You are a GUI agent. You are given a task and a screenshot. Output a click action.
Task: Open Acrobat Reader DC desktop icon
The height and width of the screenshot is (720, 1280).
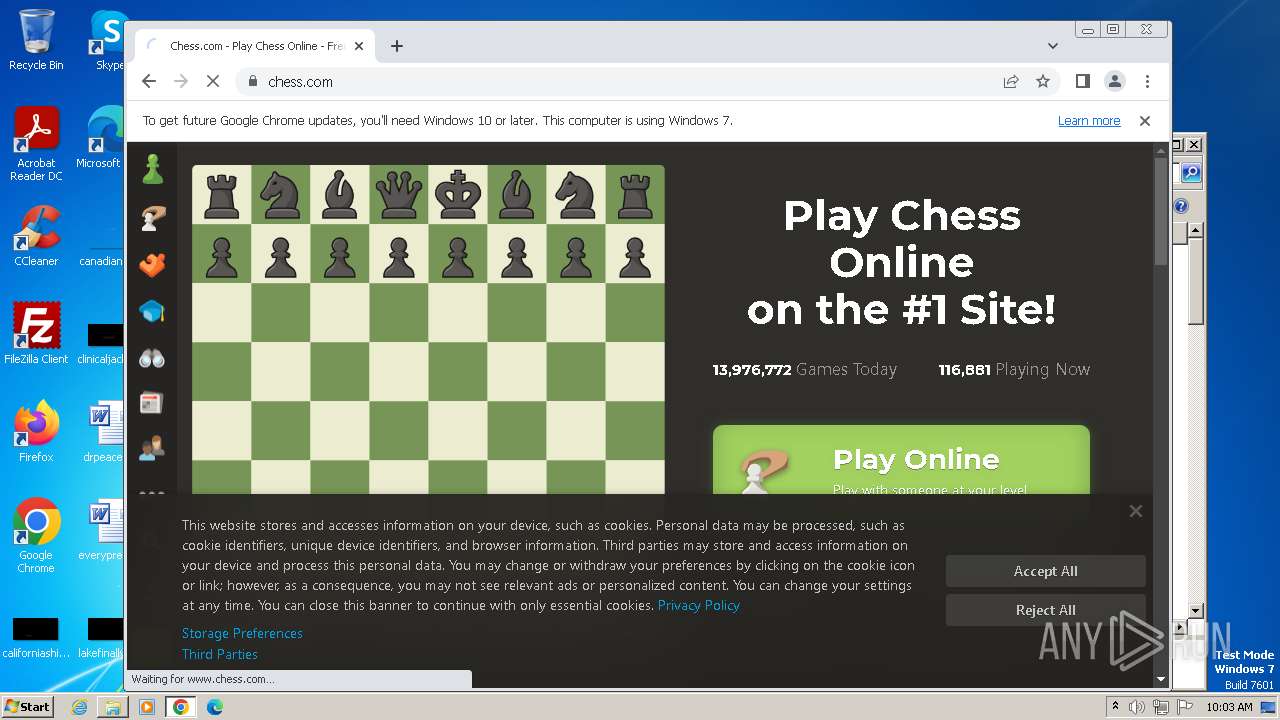(36, 145)
